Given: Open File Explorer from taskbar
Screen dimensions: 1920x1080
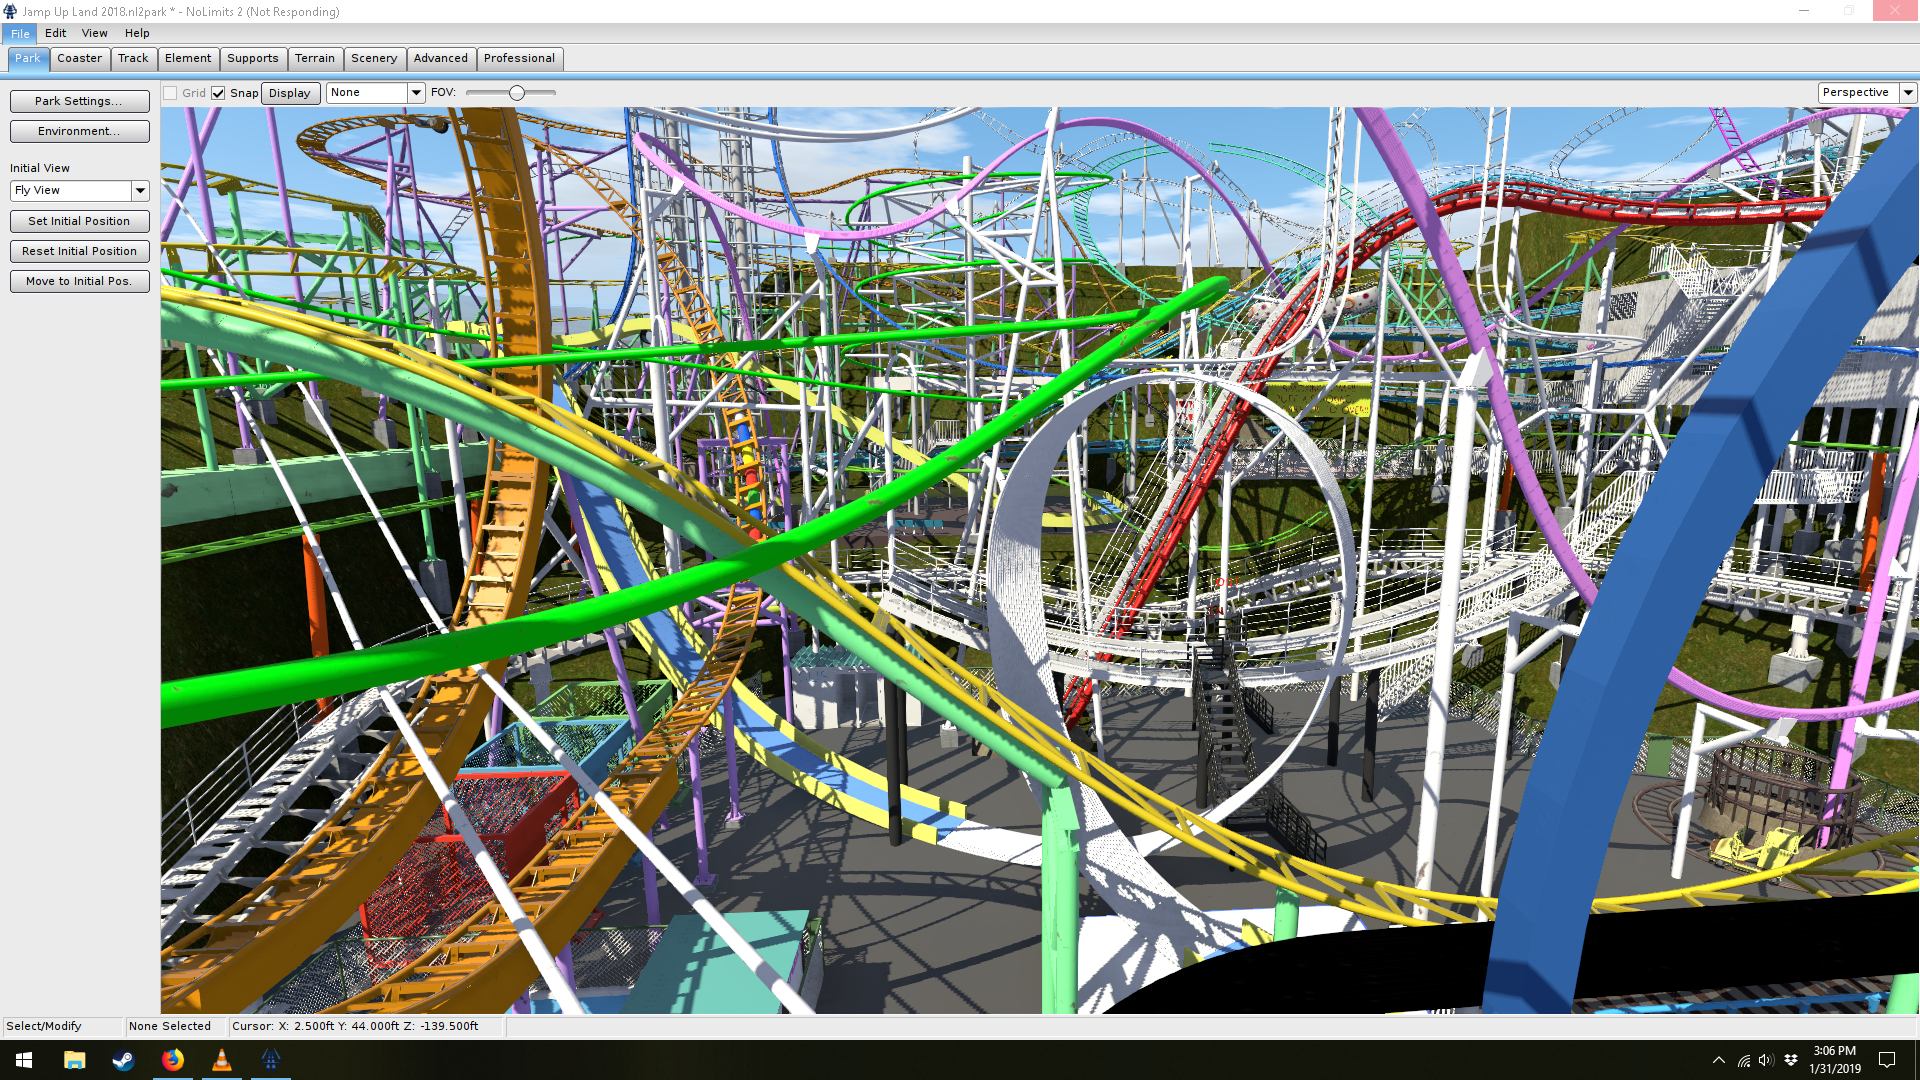Looking at the screenshot, I should click(75, 1060).
